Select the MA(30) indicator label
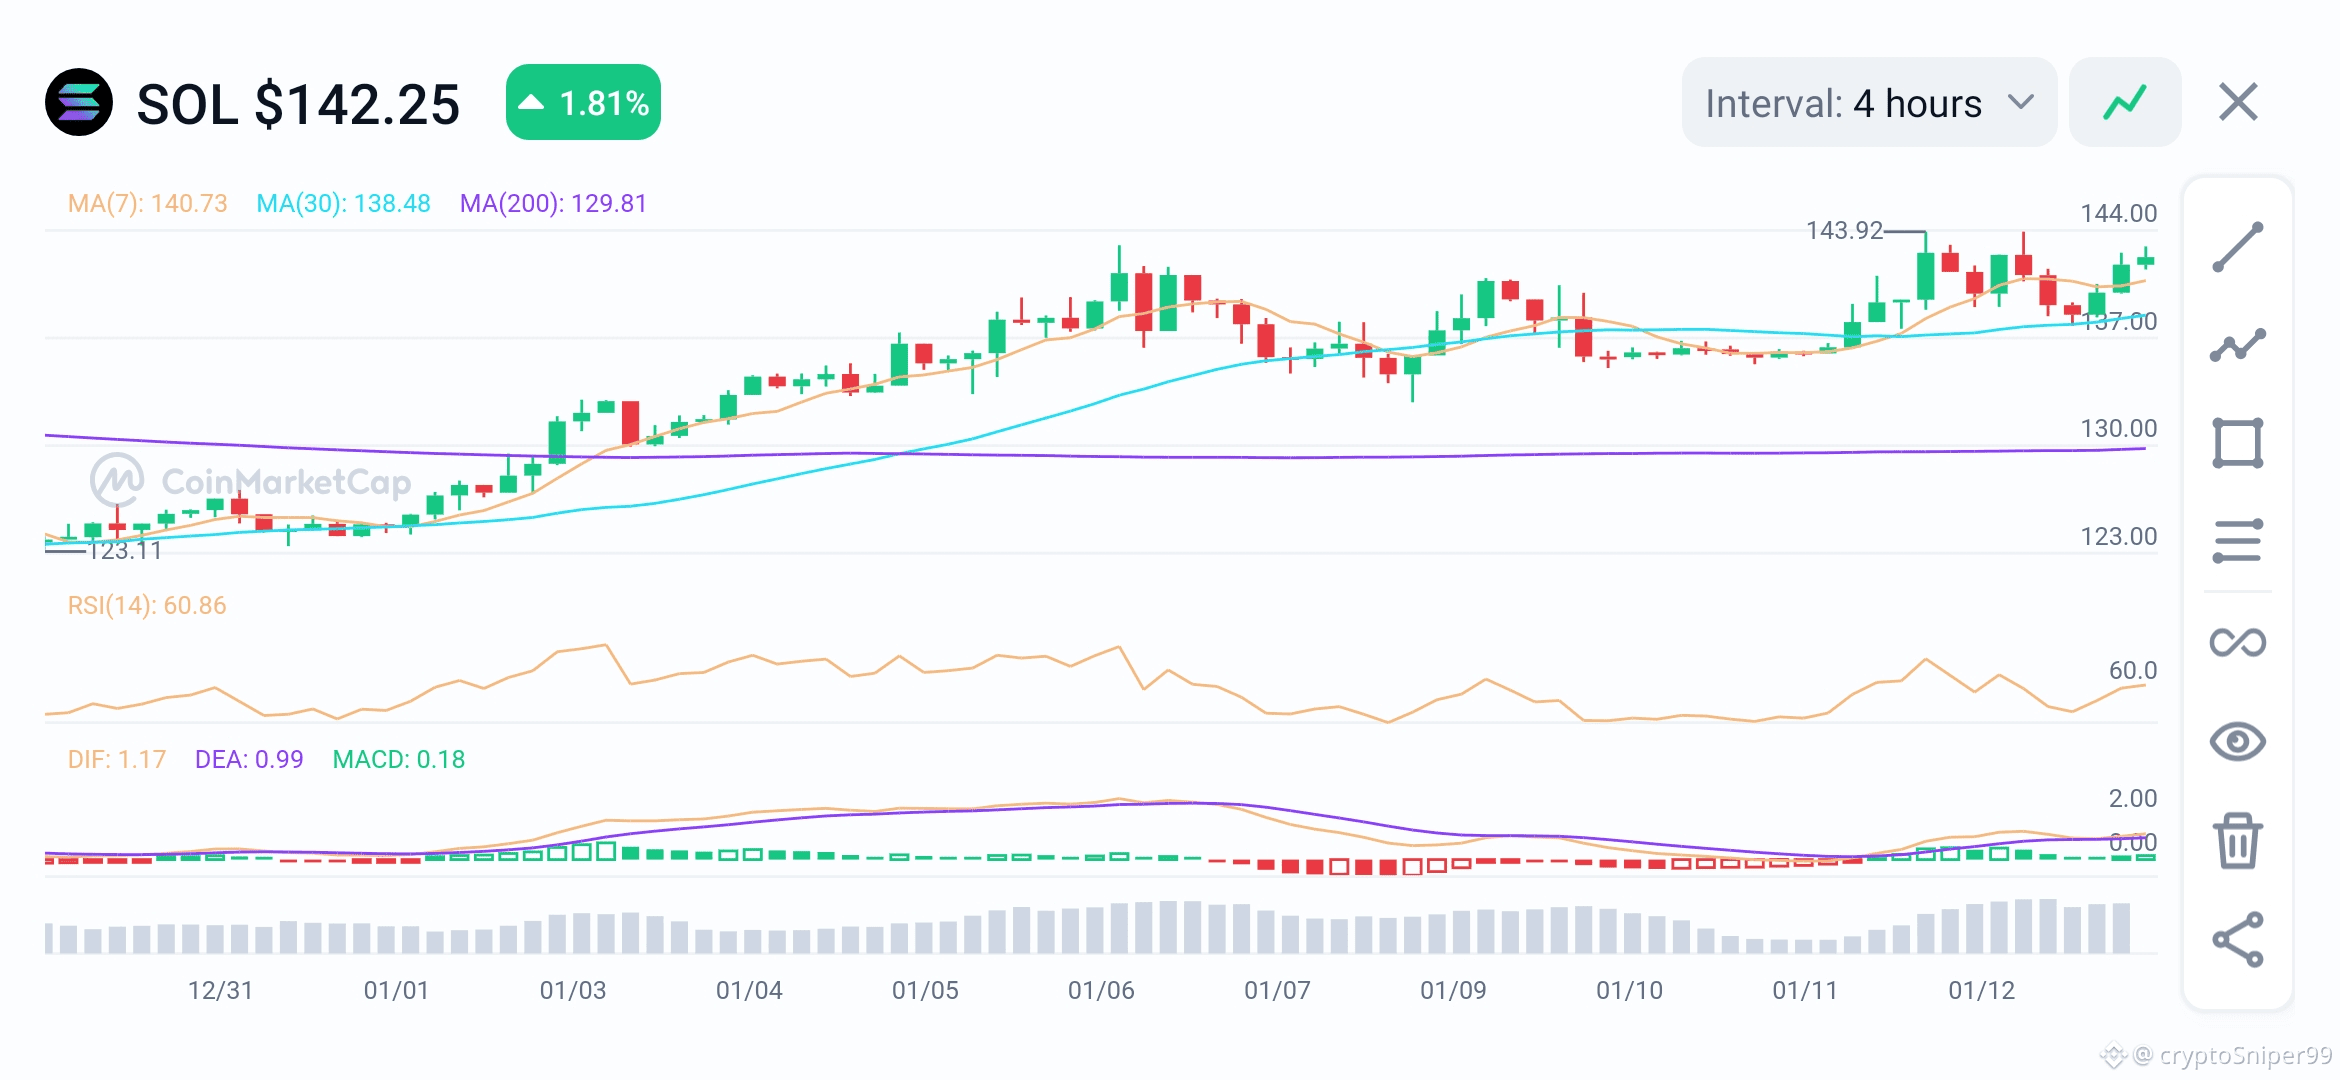Image resolution: width=2340 pixels, height=1080 pixels. tap(343, 204)
